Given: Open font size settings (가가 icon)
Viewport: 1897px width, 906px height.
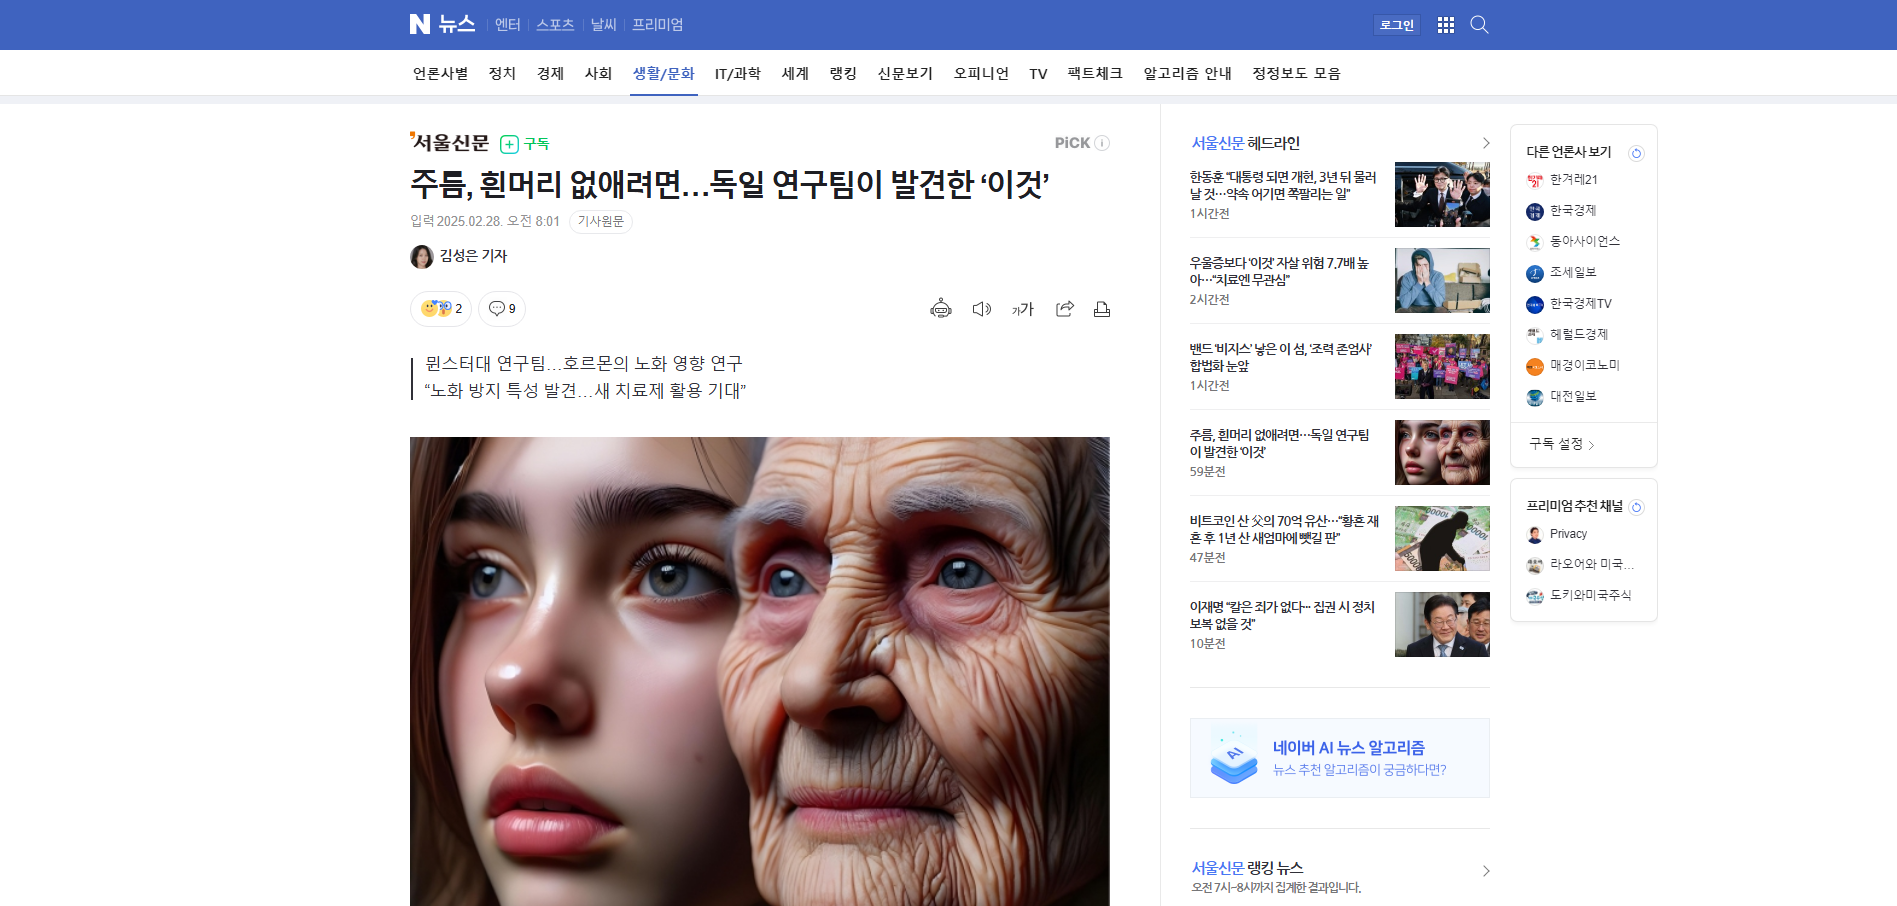Looking at the screenshot, I should point(1022,309).
